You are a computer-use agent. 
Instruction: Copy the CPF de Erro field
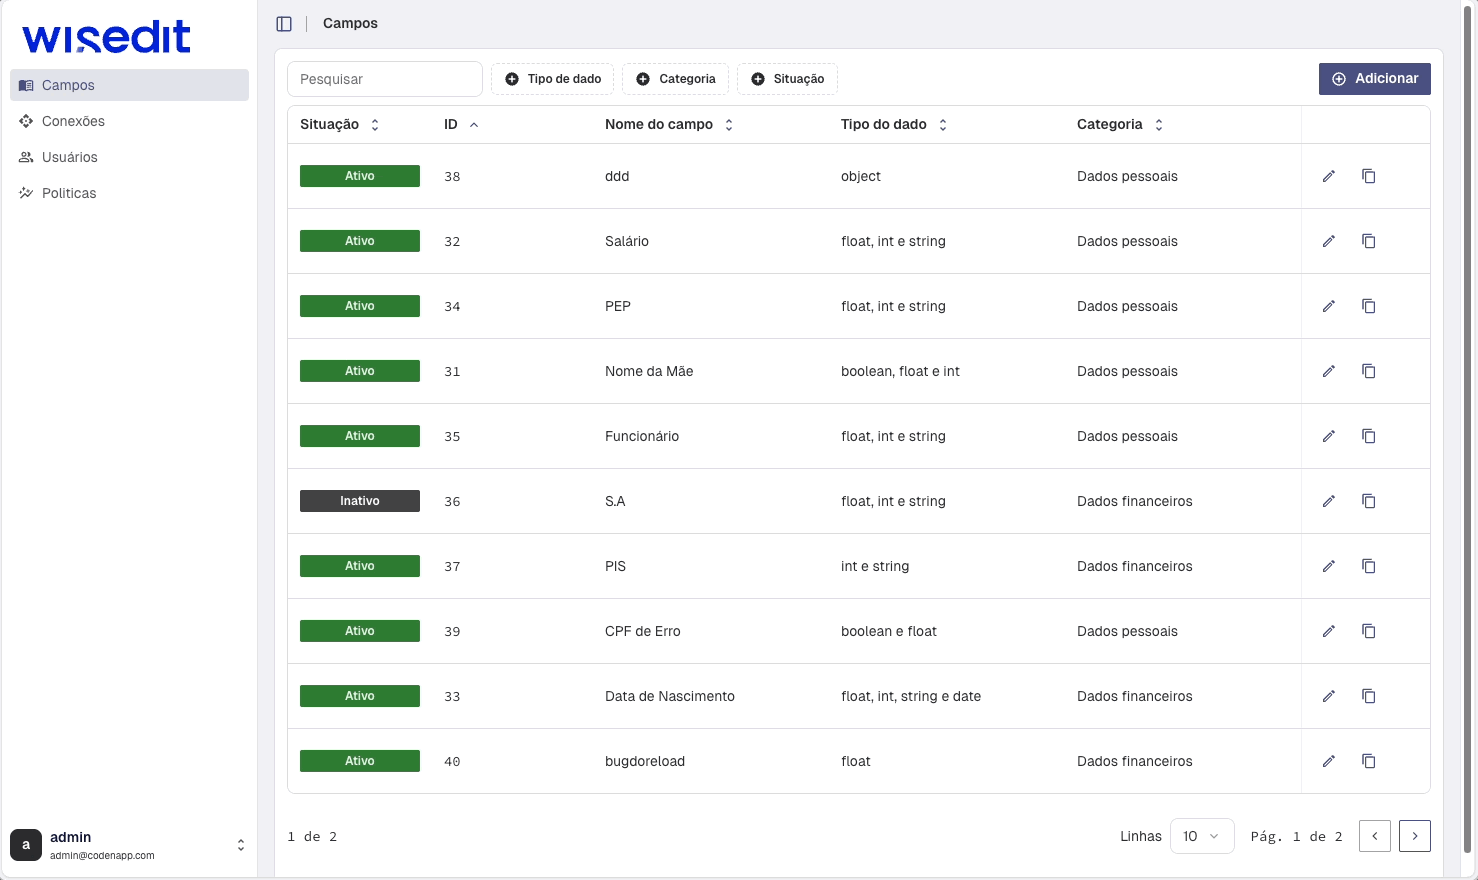1368,631
